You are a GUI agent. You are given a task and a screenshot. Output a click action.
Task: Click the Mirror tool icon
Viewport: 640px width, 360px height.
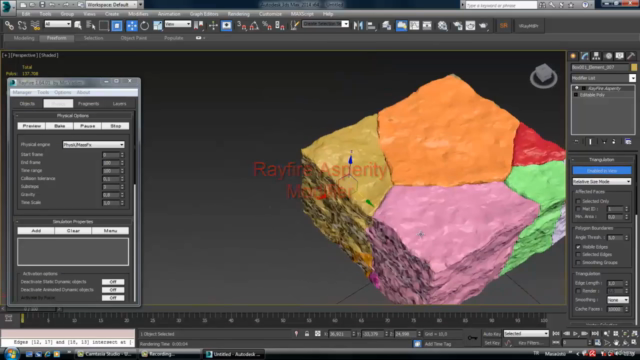(358, 26)
